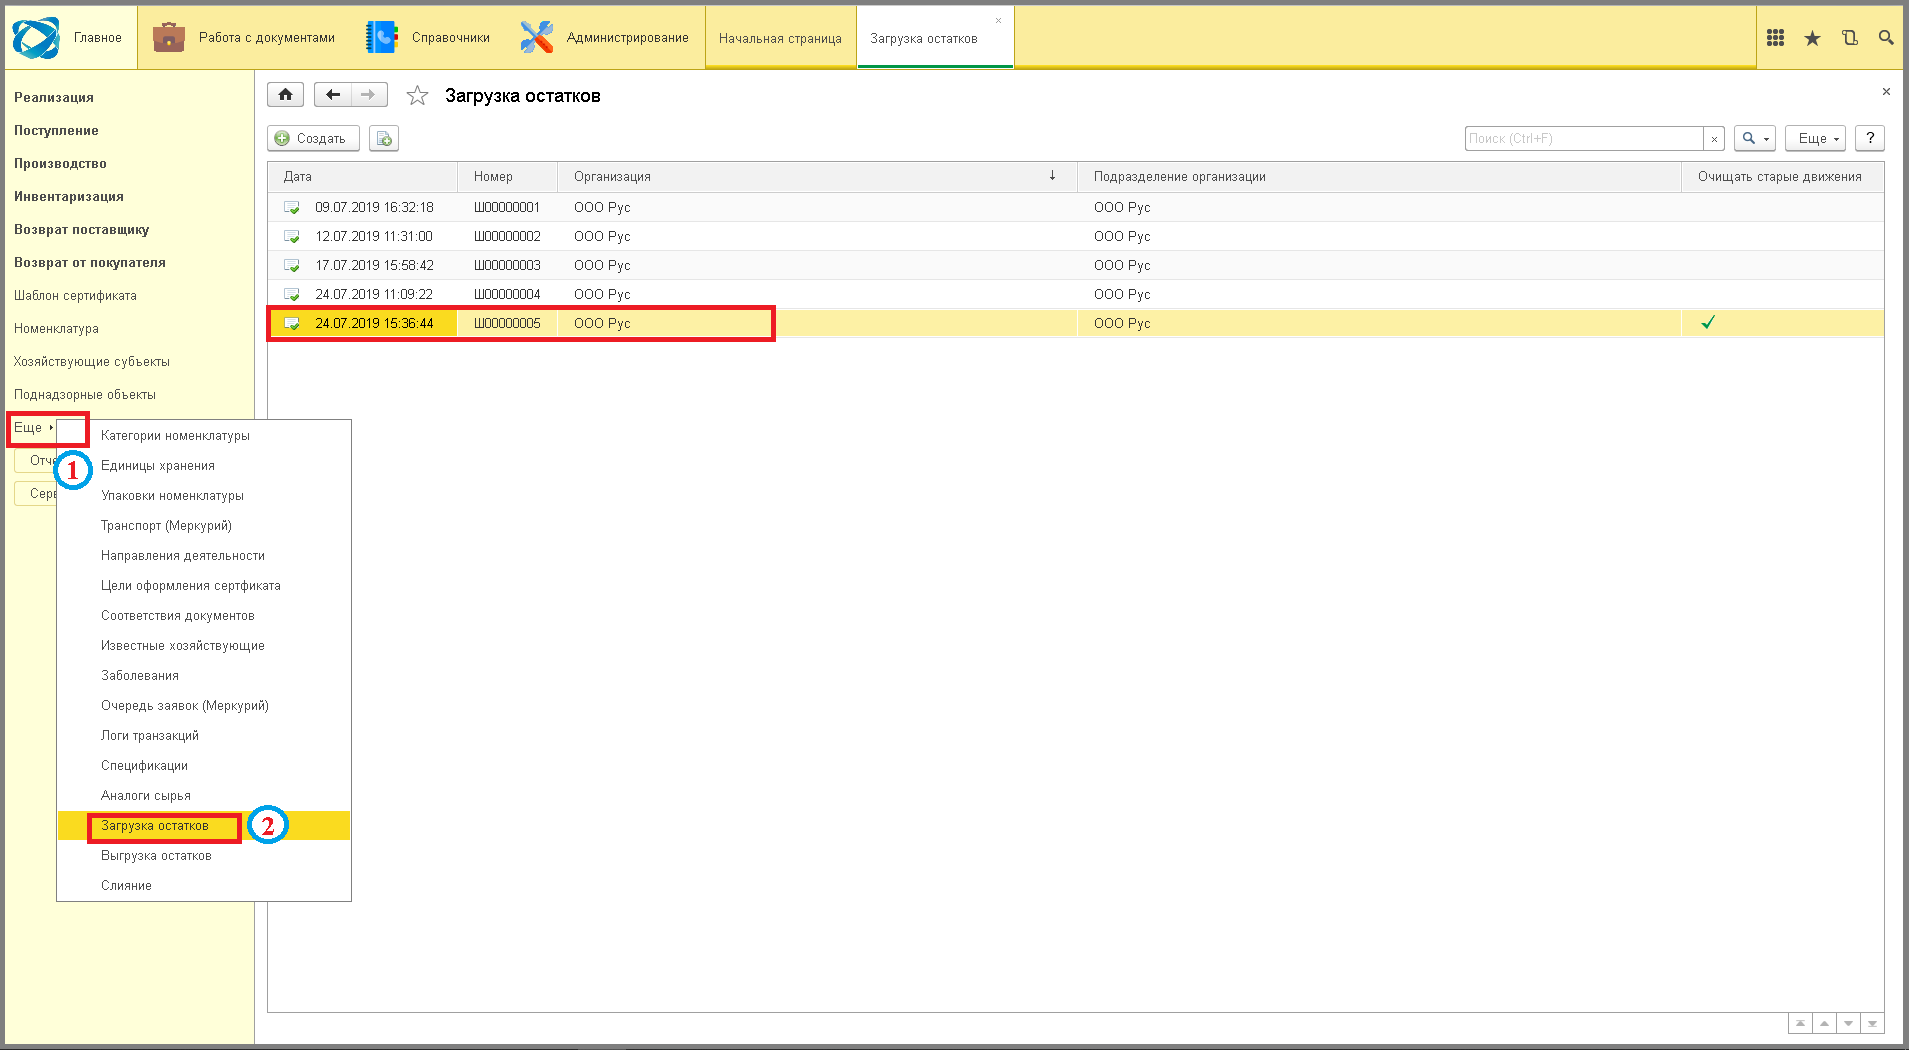The image size is (1909, 1050).
Task: Open Хозяйствующие субъекты in the sidebar
Action: pyautogui.click(x=92, y=362)
